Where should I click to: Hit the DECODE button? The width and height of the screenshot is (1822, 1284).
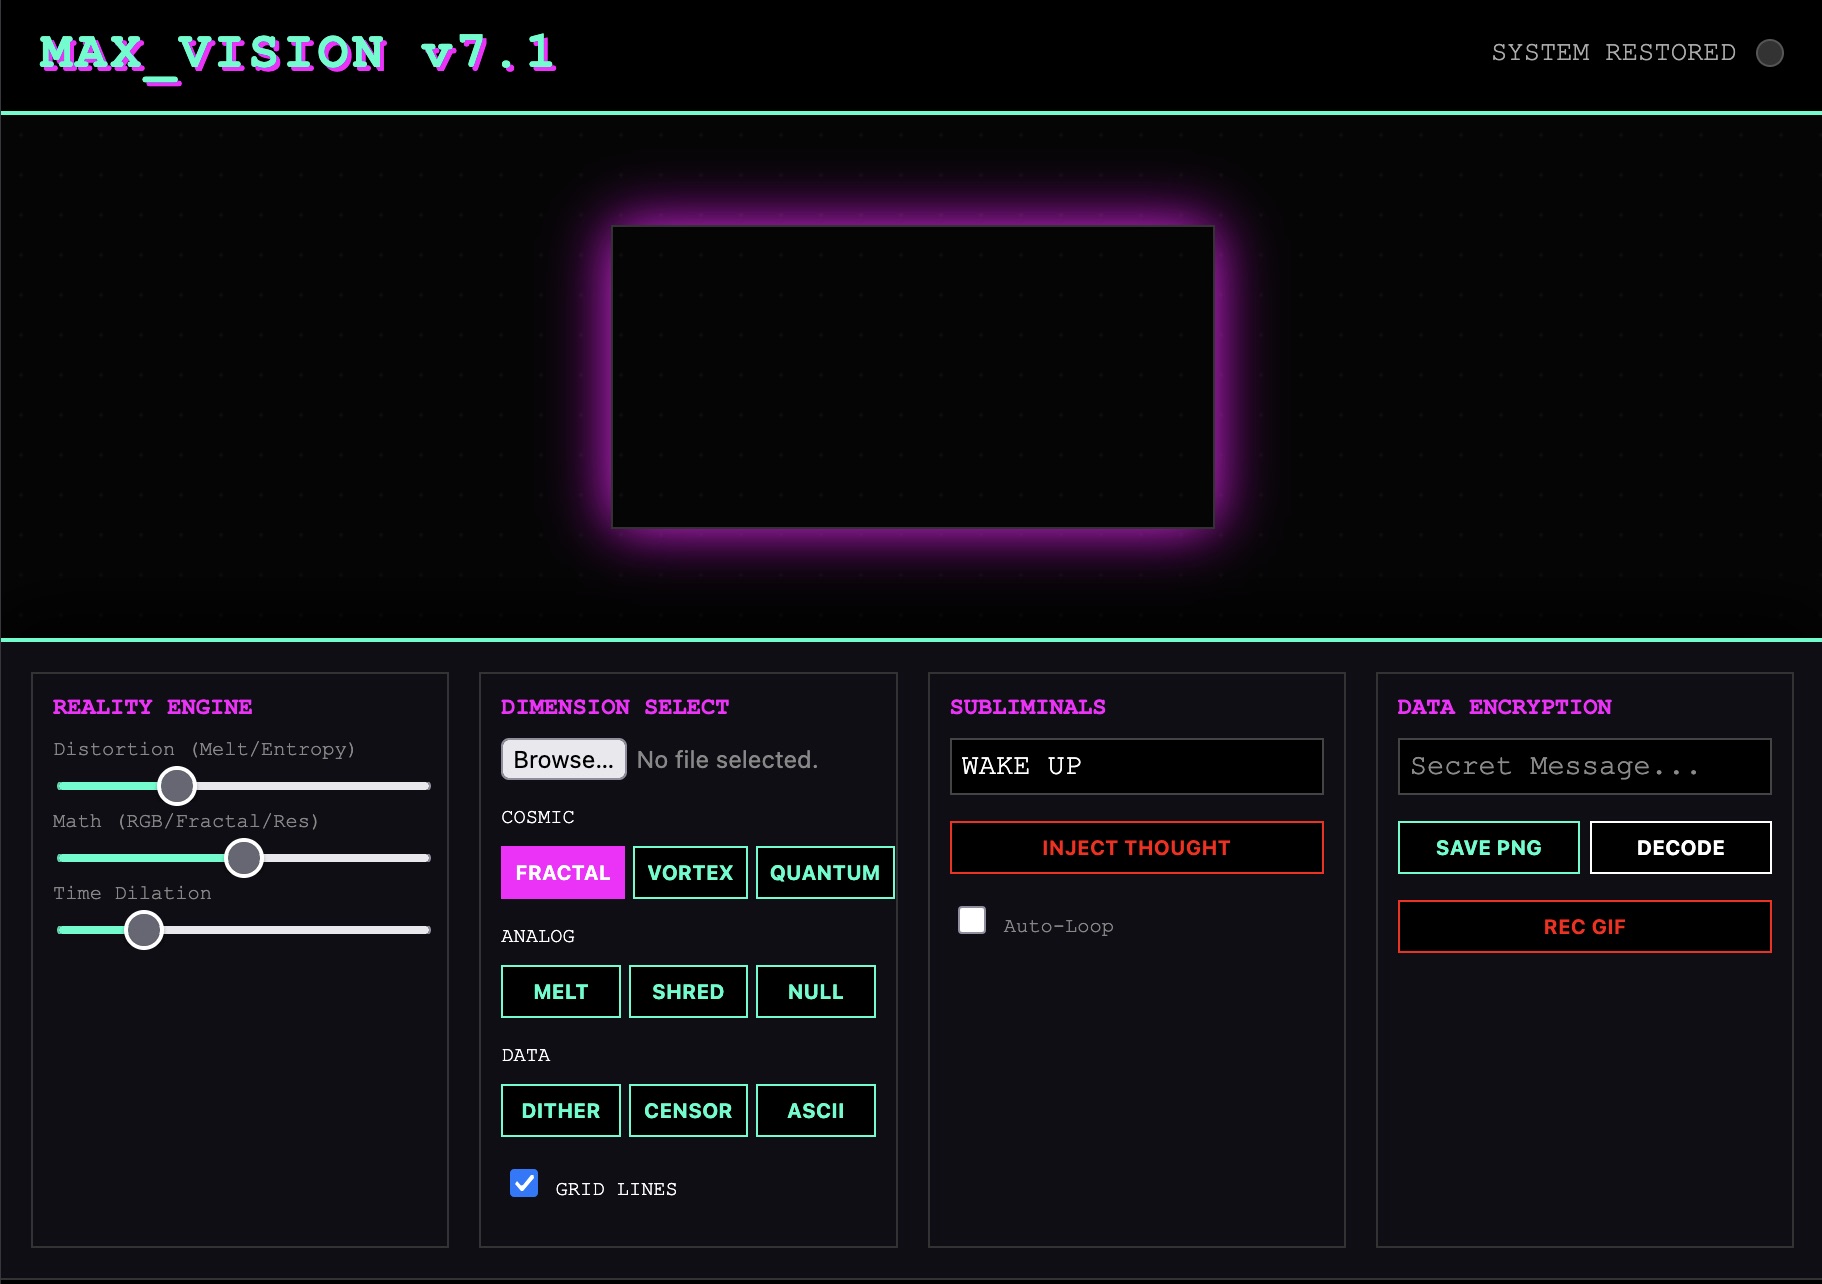[1680, 848]
